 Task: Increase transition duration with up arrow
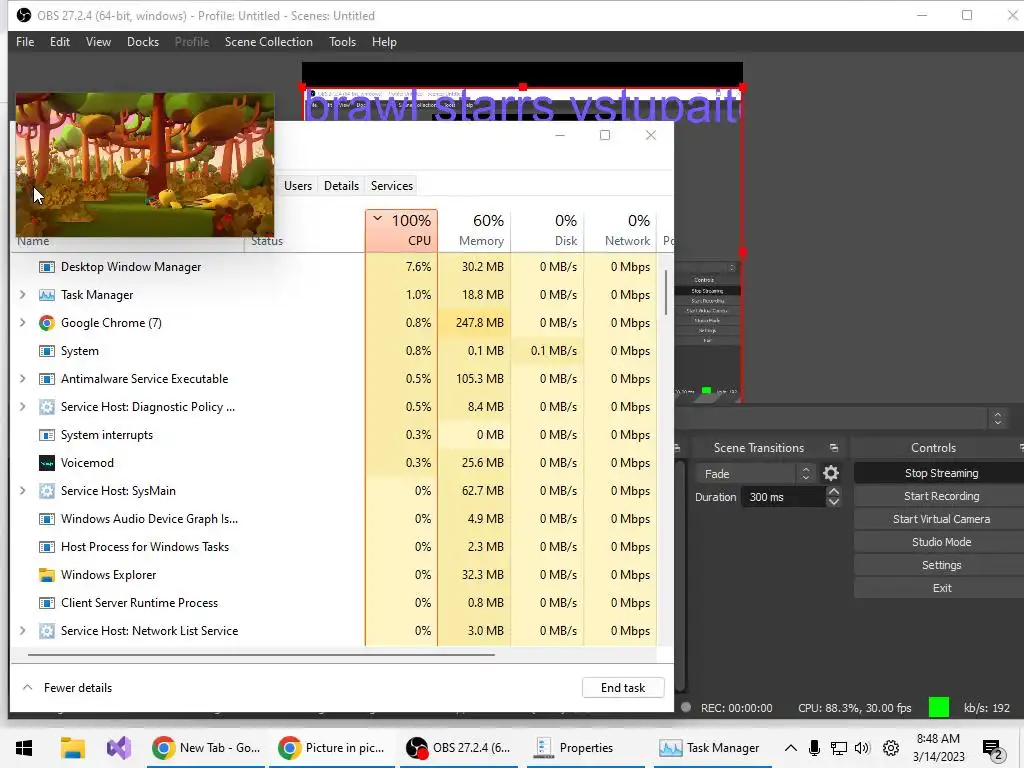click(833, 492)
